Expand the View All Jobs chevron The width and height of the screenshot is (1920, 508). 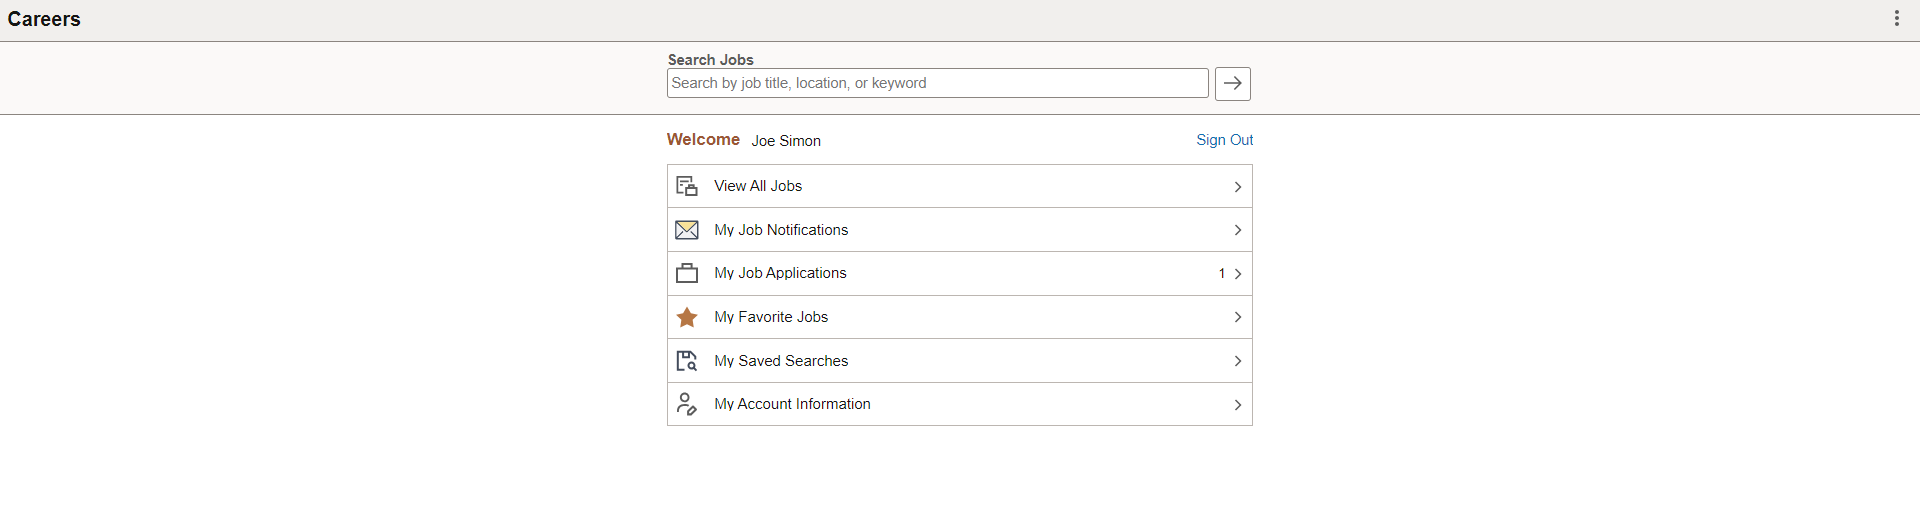click(1237, 187)
